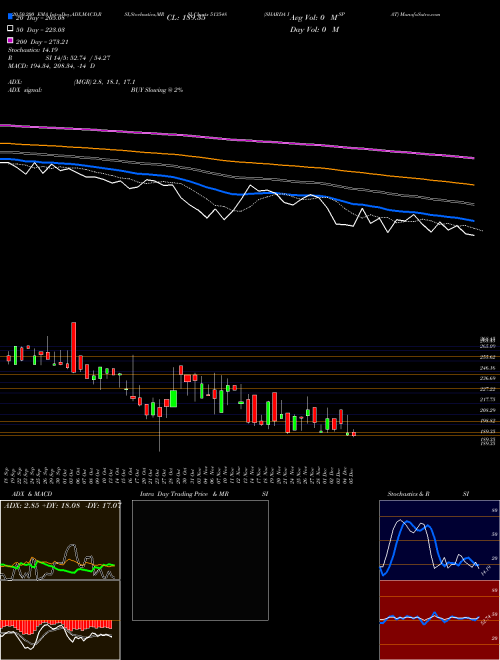Click the 'Stochastics & R' panel title
The width and height of the screenshot is (500, 660).
tap(408, 494)
